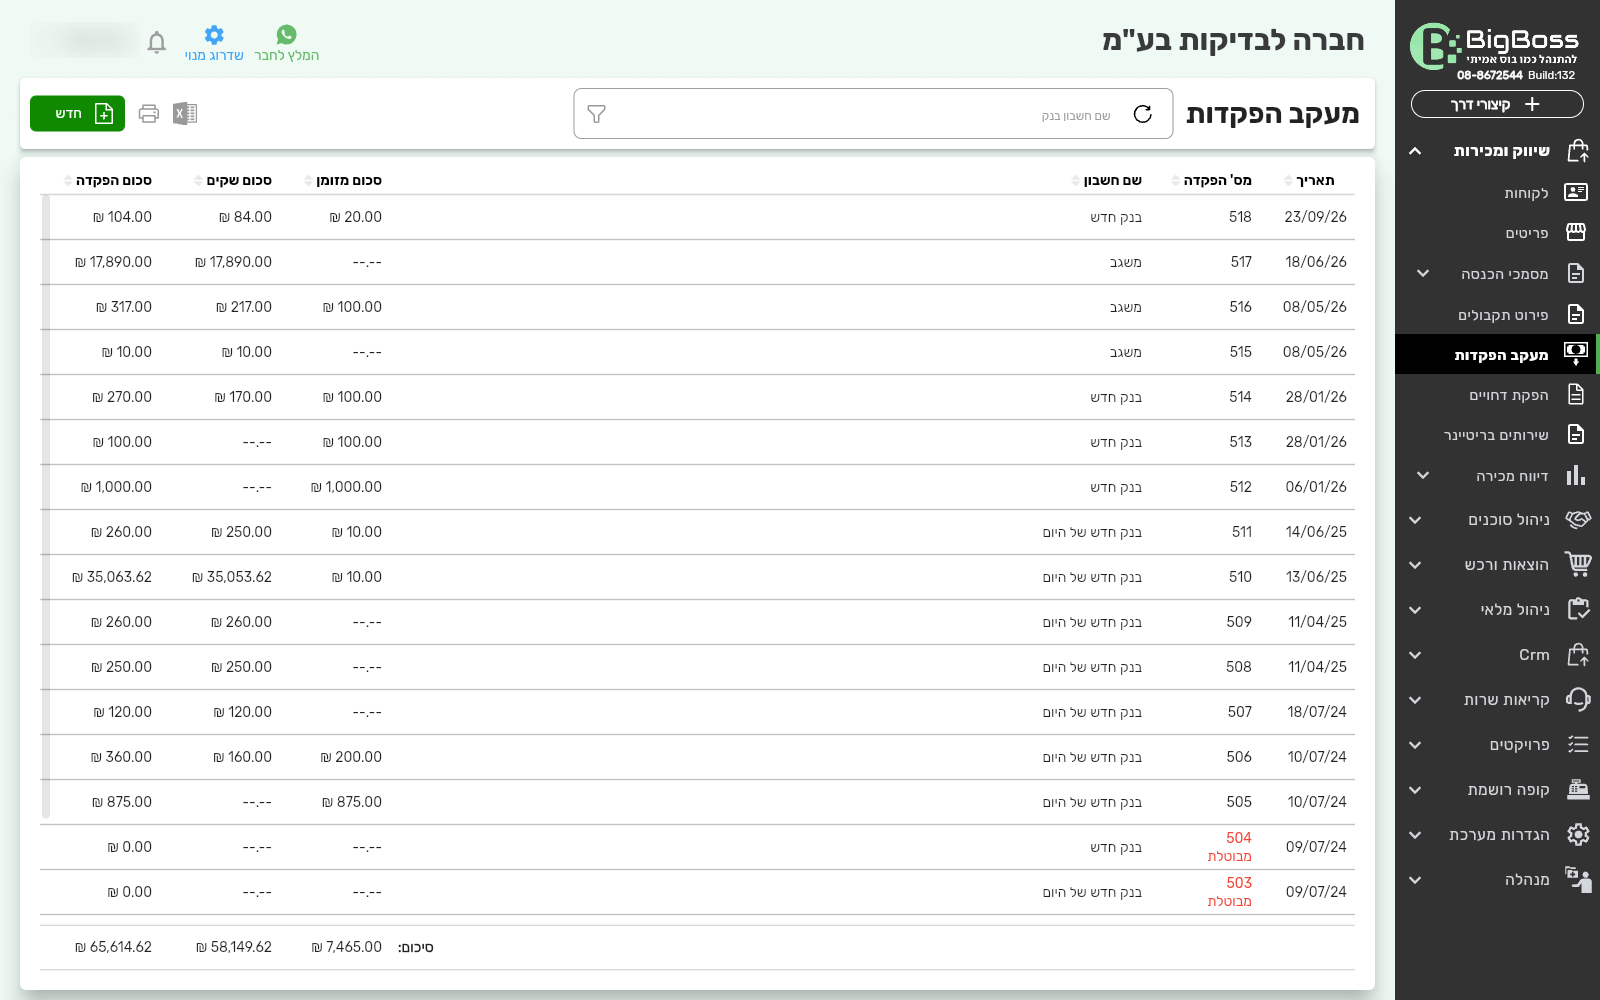The width and height of the screenshot is (1600, 1000).
Task: Expand קופה רושמת section
Action: (1415, 790)
